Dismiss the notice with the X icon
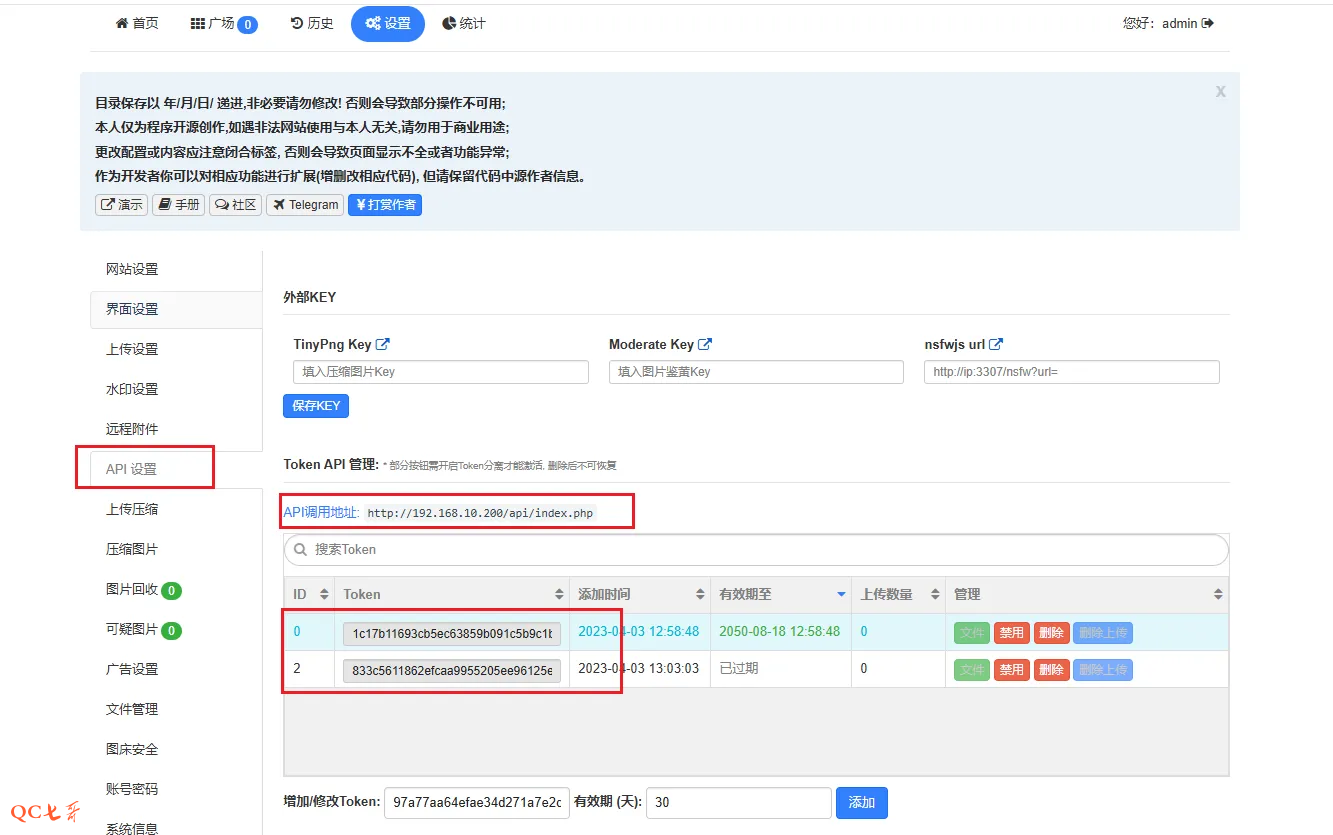The height and width of the screenshot is (835, 1333). pos(1220,91)
